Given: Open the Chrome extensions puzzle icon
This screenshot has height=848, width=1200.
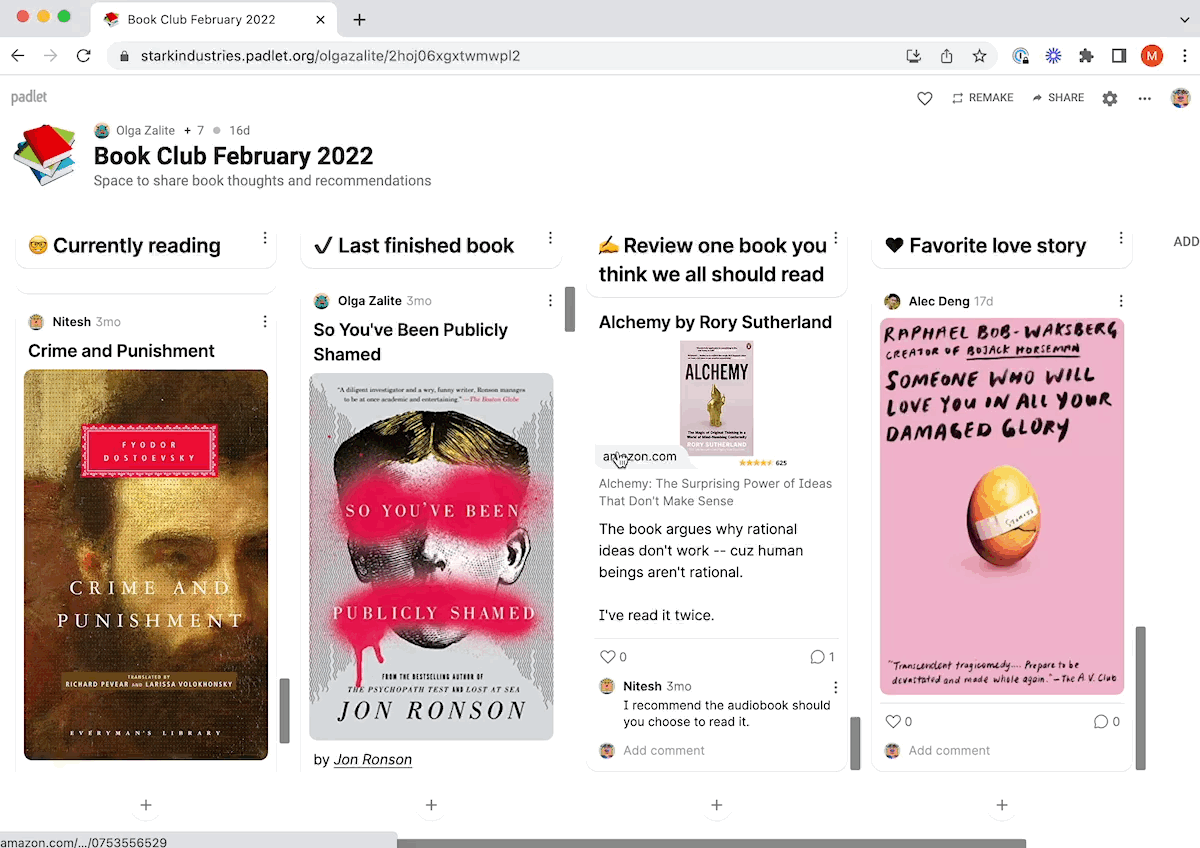Looking at the screenshot, I should tap(1086, 56).
